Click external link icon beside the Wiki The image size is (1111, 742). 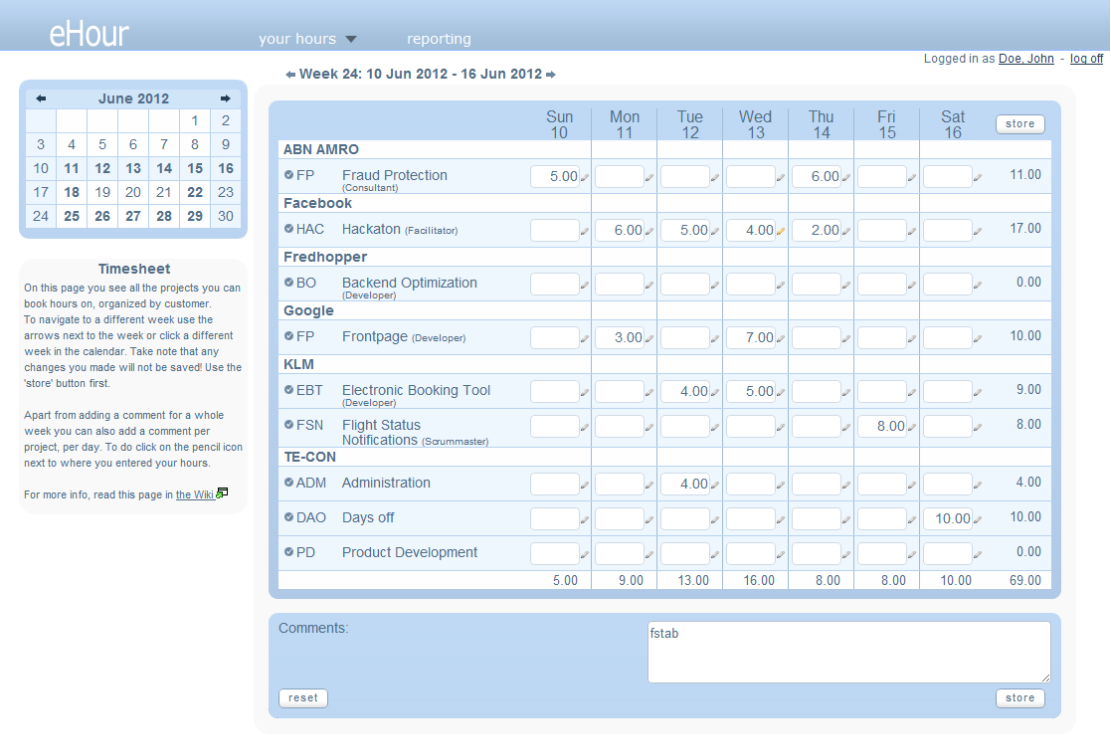(x=222, y=493)
